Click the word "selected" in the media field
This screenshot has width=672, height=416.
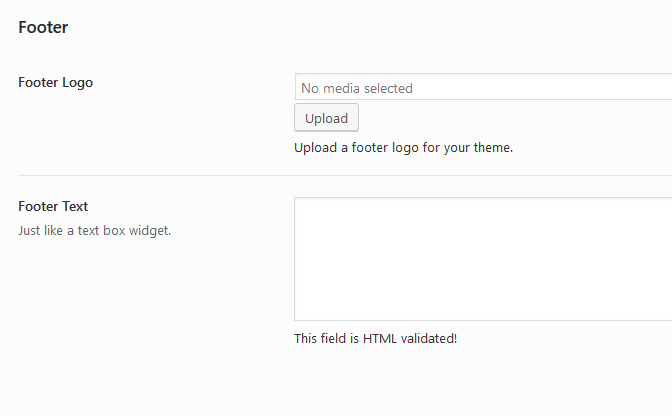[387, 88]
